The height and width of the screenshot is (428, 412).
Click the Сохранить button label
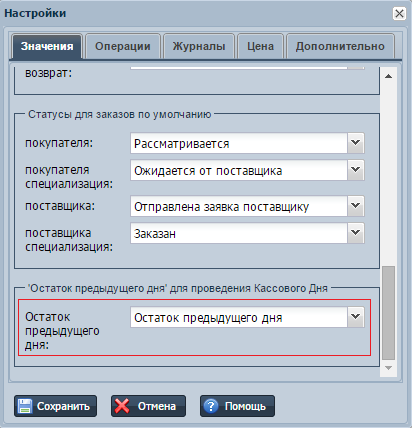[63, 406]
